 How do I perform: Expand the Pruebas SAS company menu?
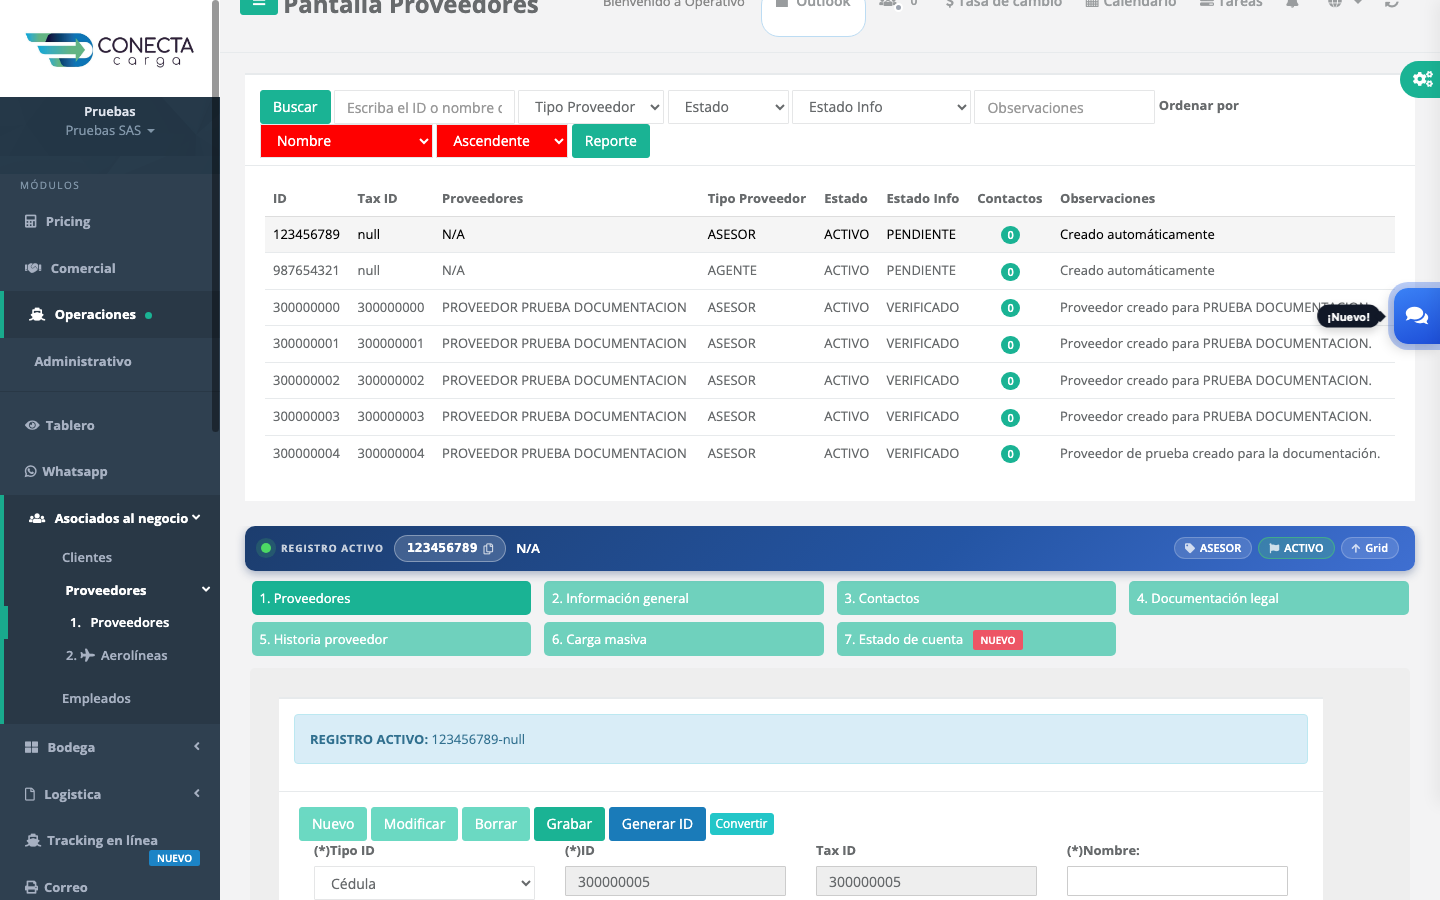[x=110, y=131]
